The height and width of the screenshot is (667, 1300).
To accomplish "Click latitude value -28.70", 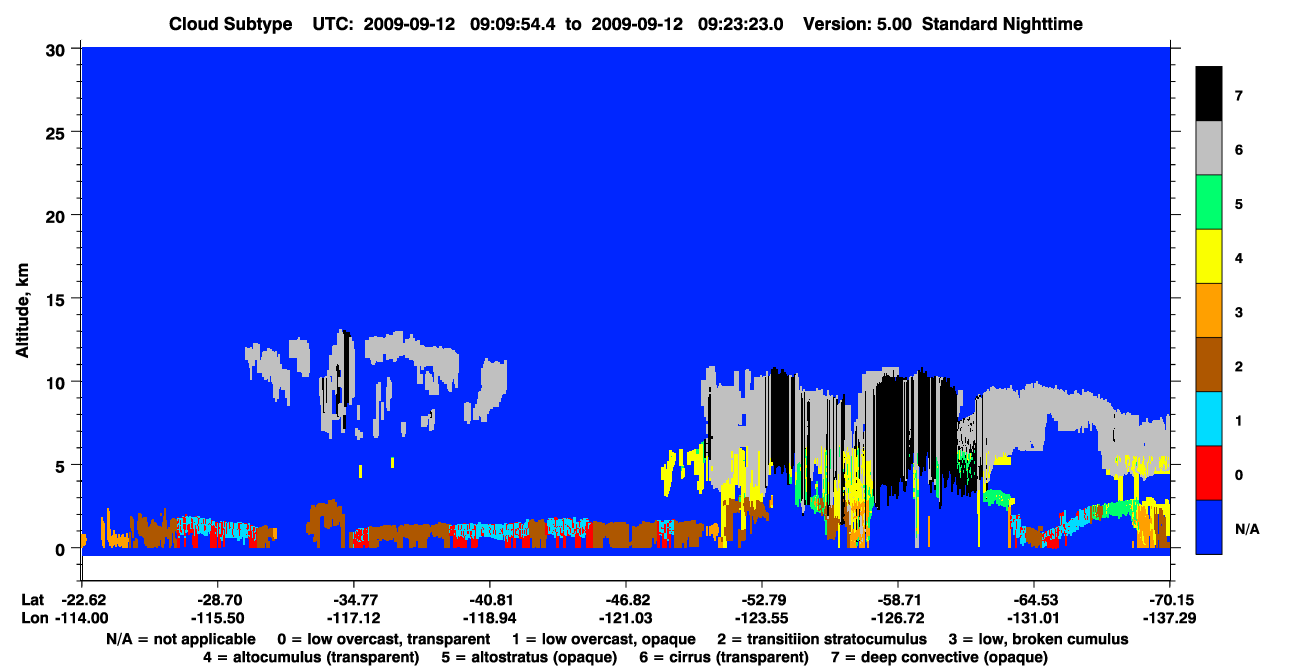I will pyautogui.click(x=217, y=599).
